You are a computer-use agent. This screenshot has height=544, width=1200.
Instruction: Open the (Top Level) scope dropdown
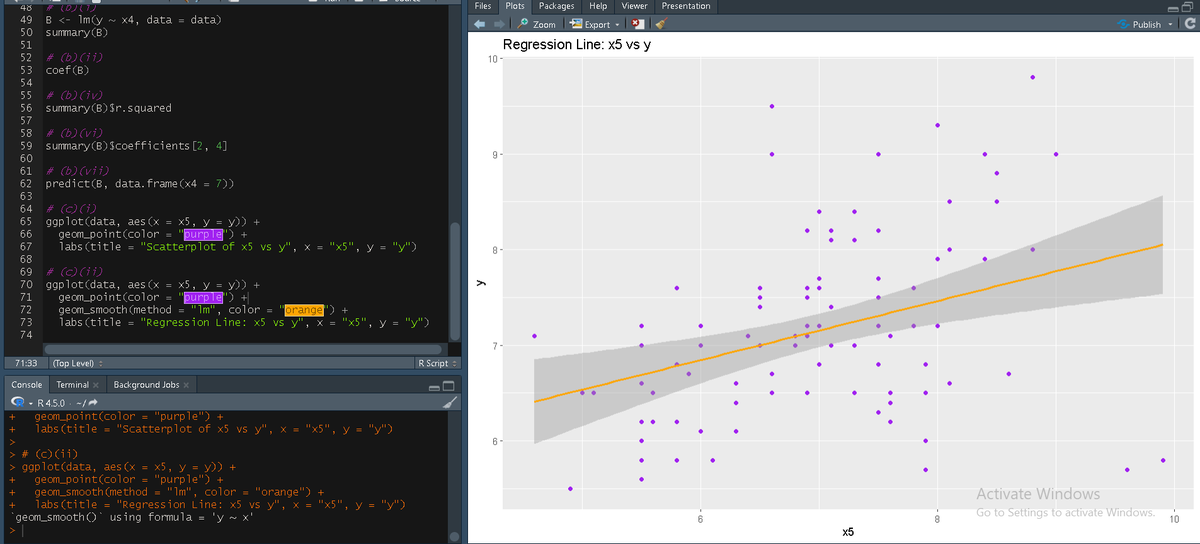(x=78, y=362)
